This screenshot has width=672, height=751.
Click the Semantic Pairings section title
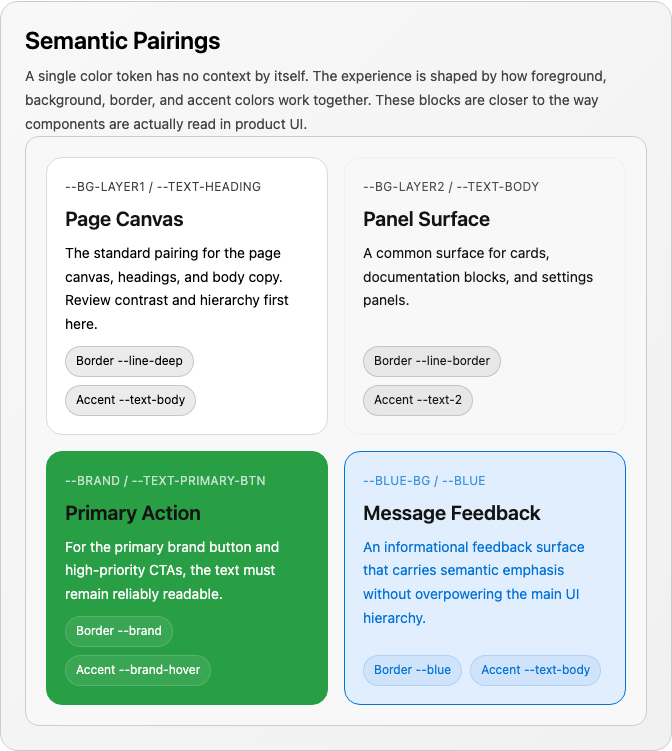click(123, 41)
